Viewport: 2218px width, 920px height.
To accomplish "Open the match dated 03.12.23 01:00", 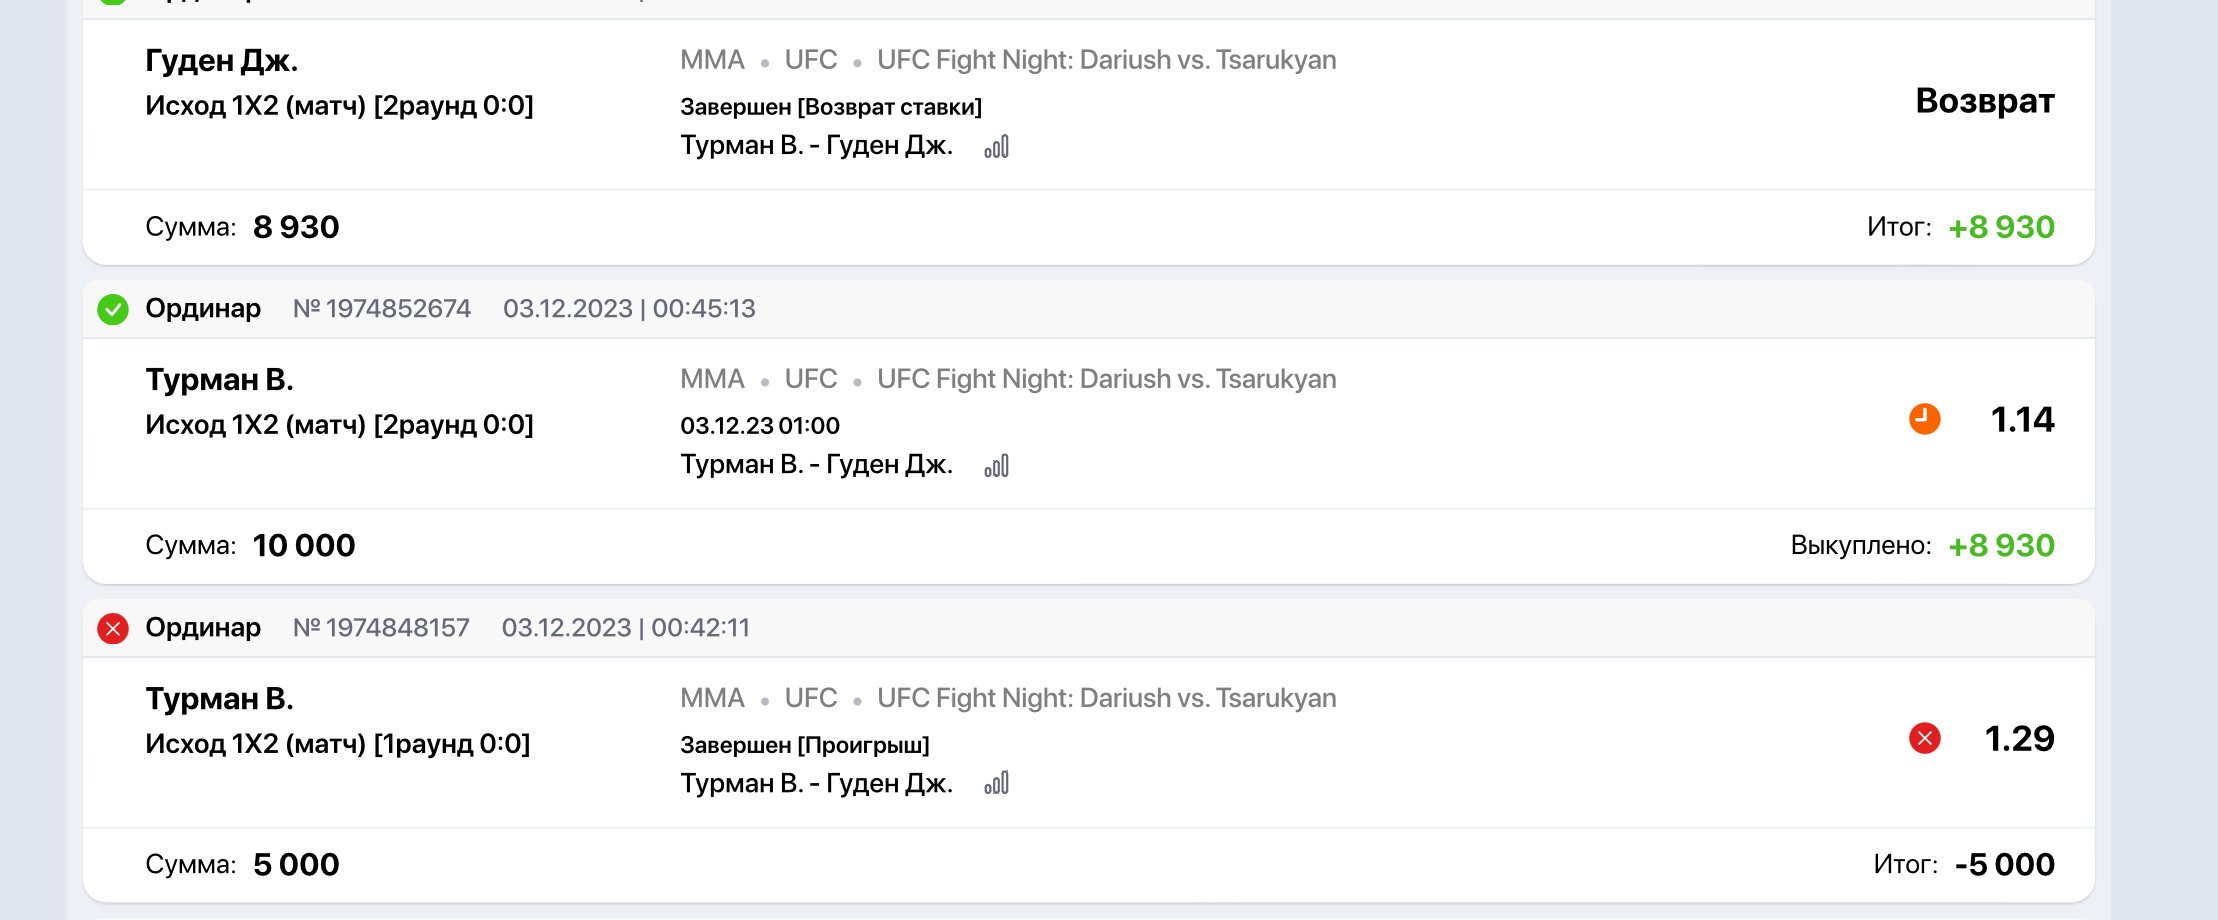I will pos(816,465).
